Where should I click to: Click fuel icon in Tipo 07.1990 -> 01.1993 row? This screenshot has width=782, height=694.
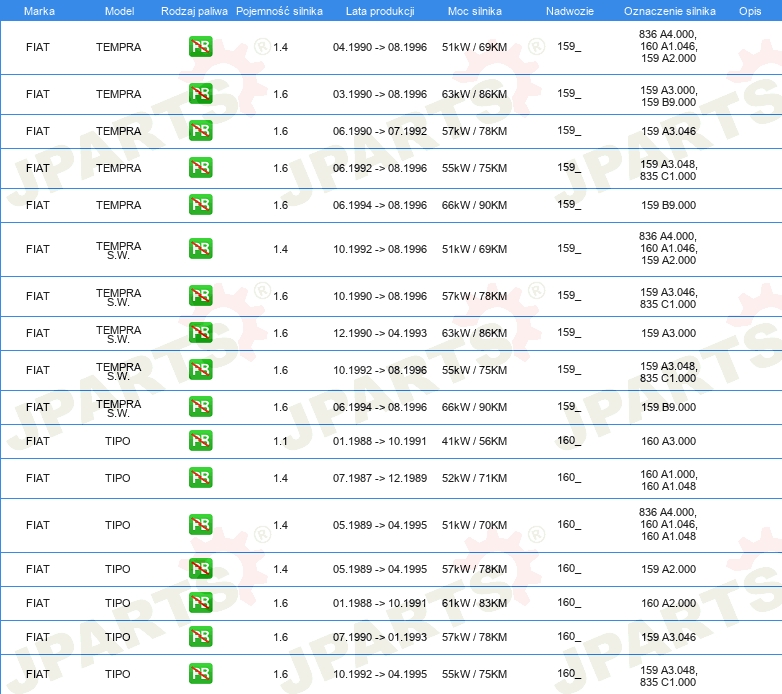pyautogui.click(x=200, y=636)
